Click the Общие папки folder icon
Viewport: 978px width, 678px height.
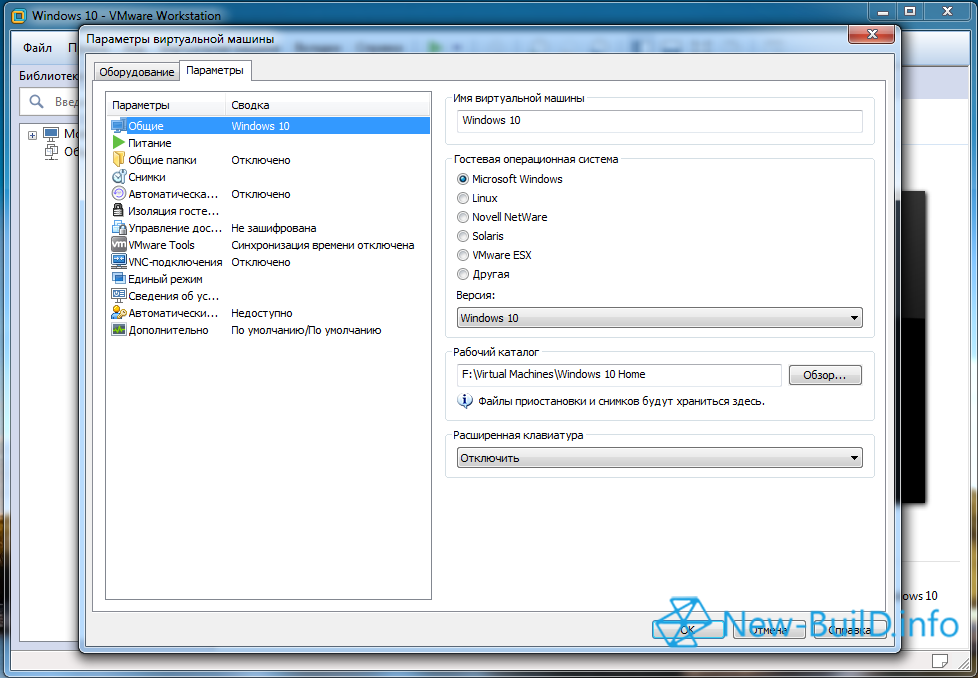(x=119, y=160)
